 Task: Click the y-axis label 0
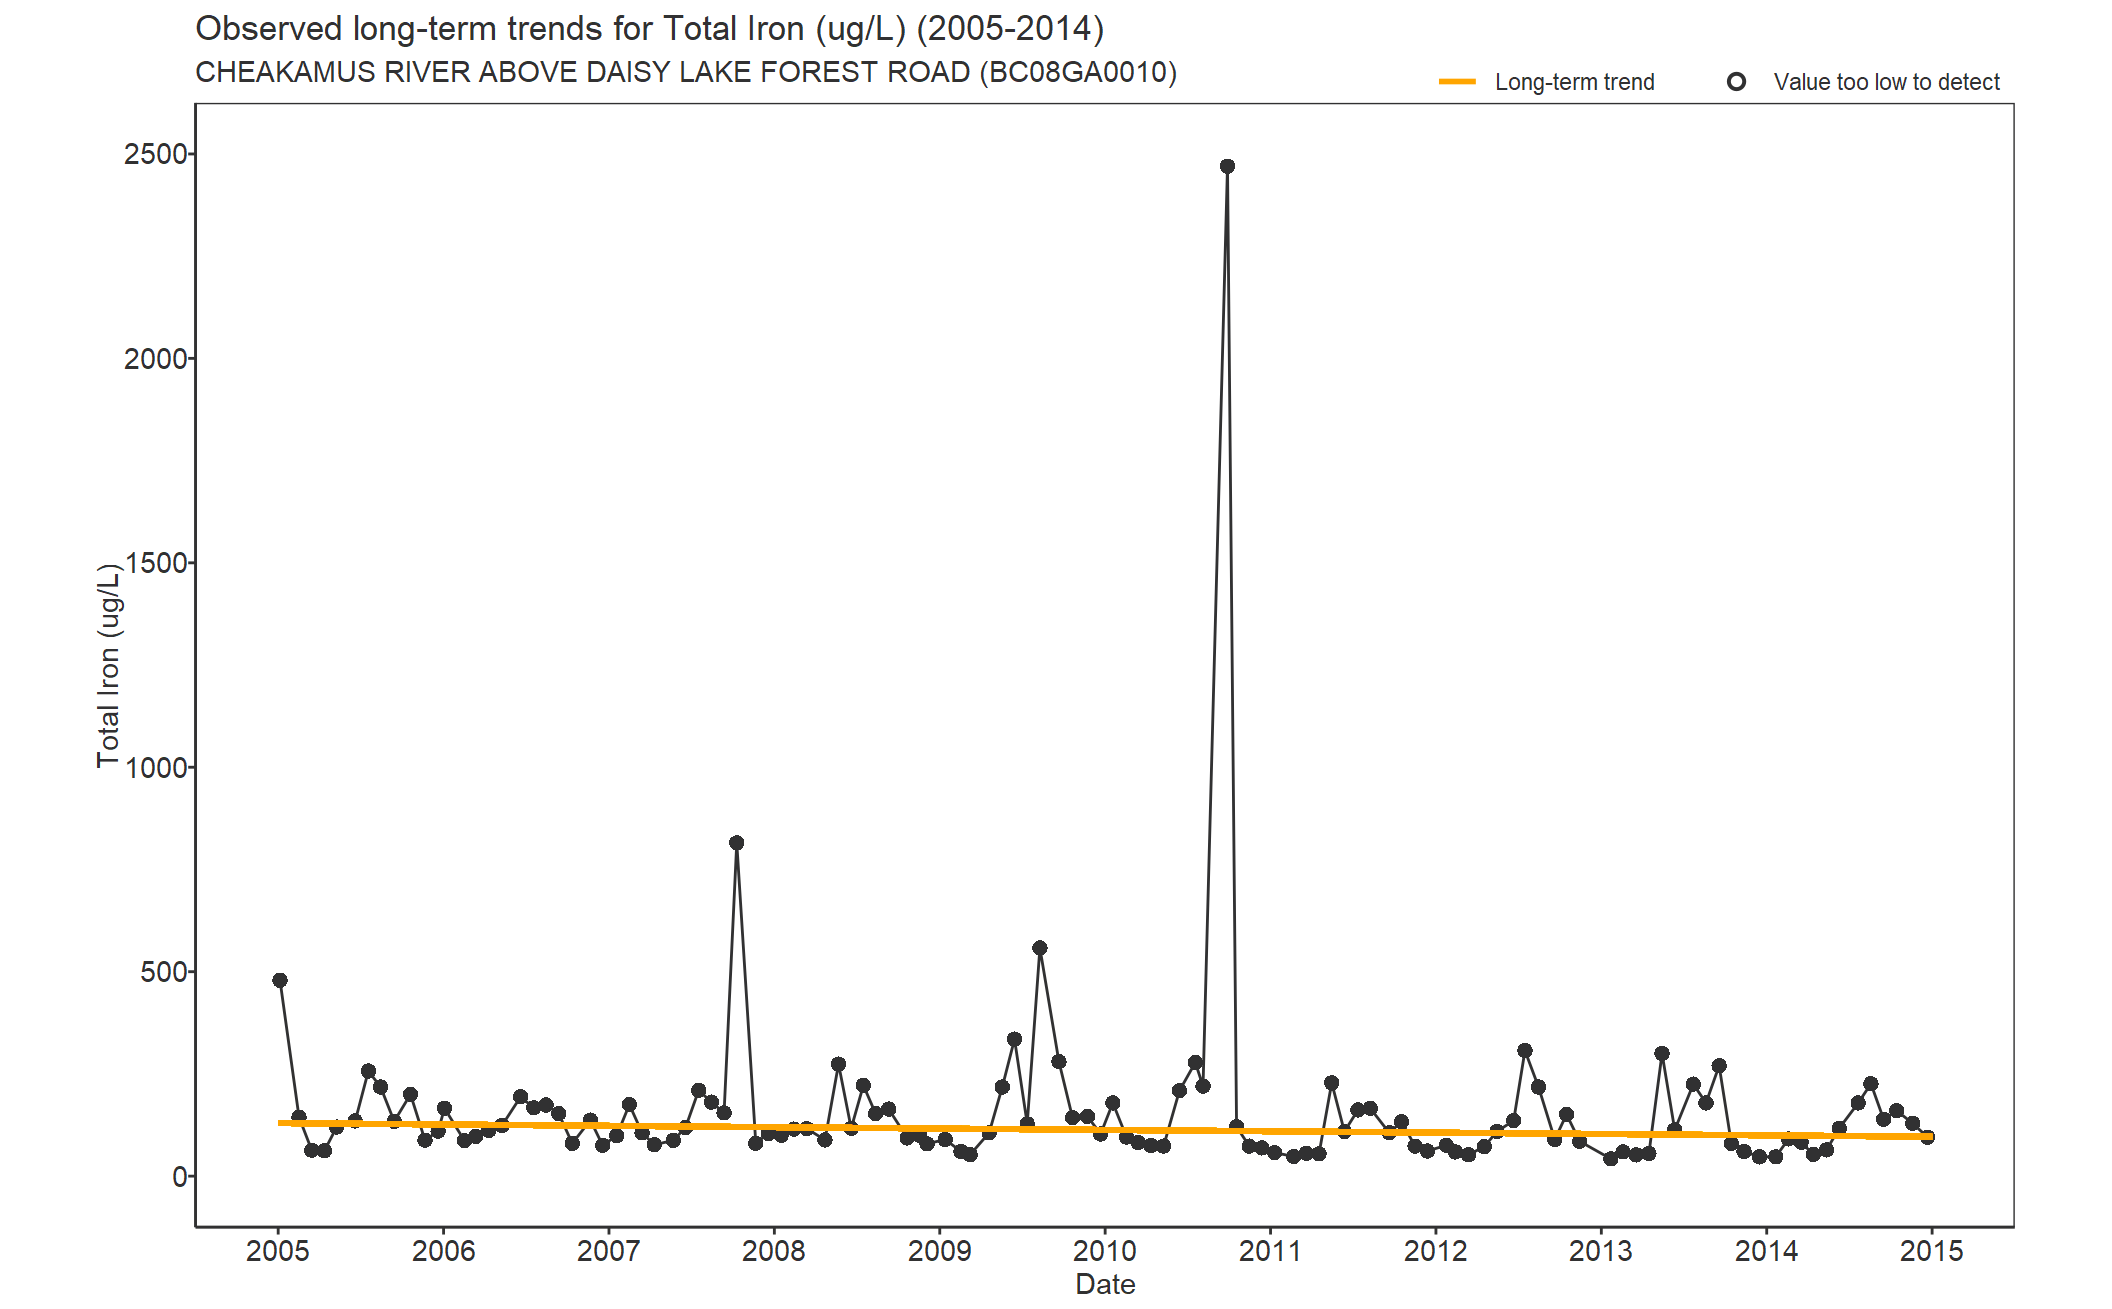tap(180, 1177)
